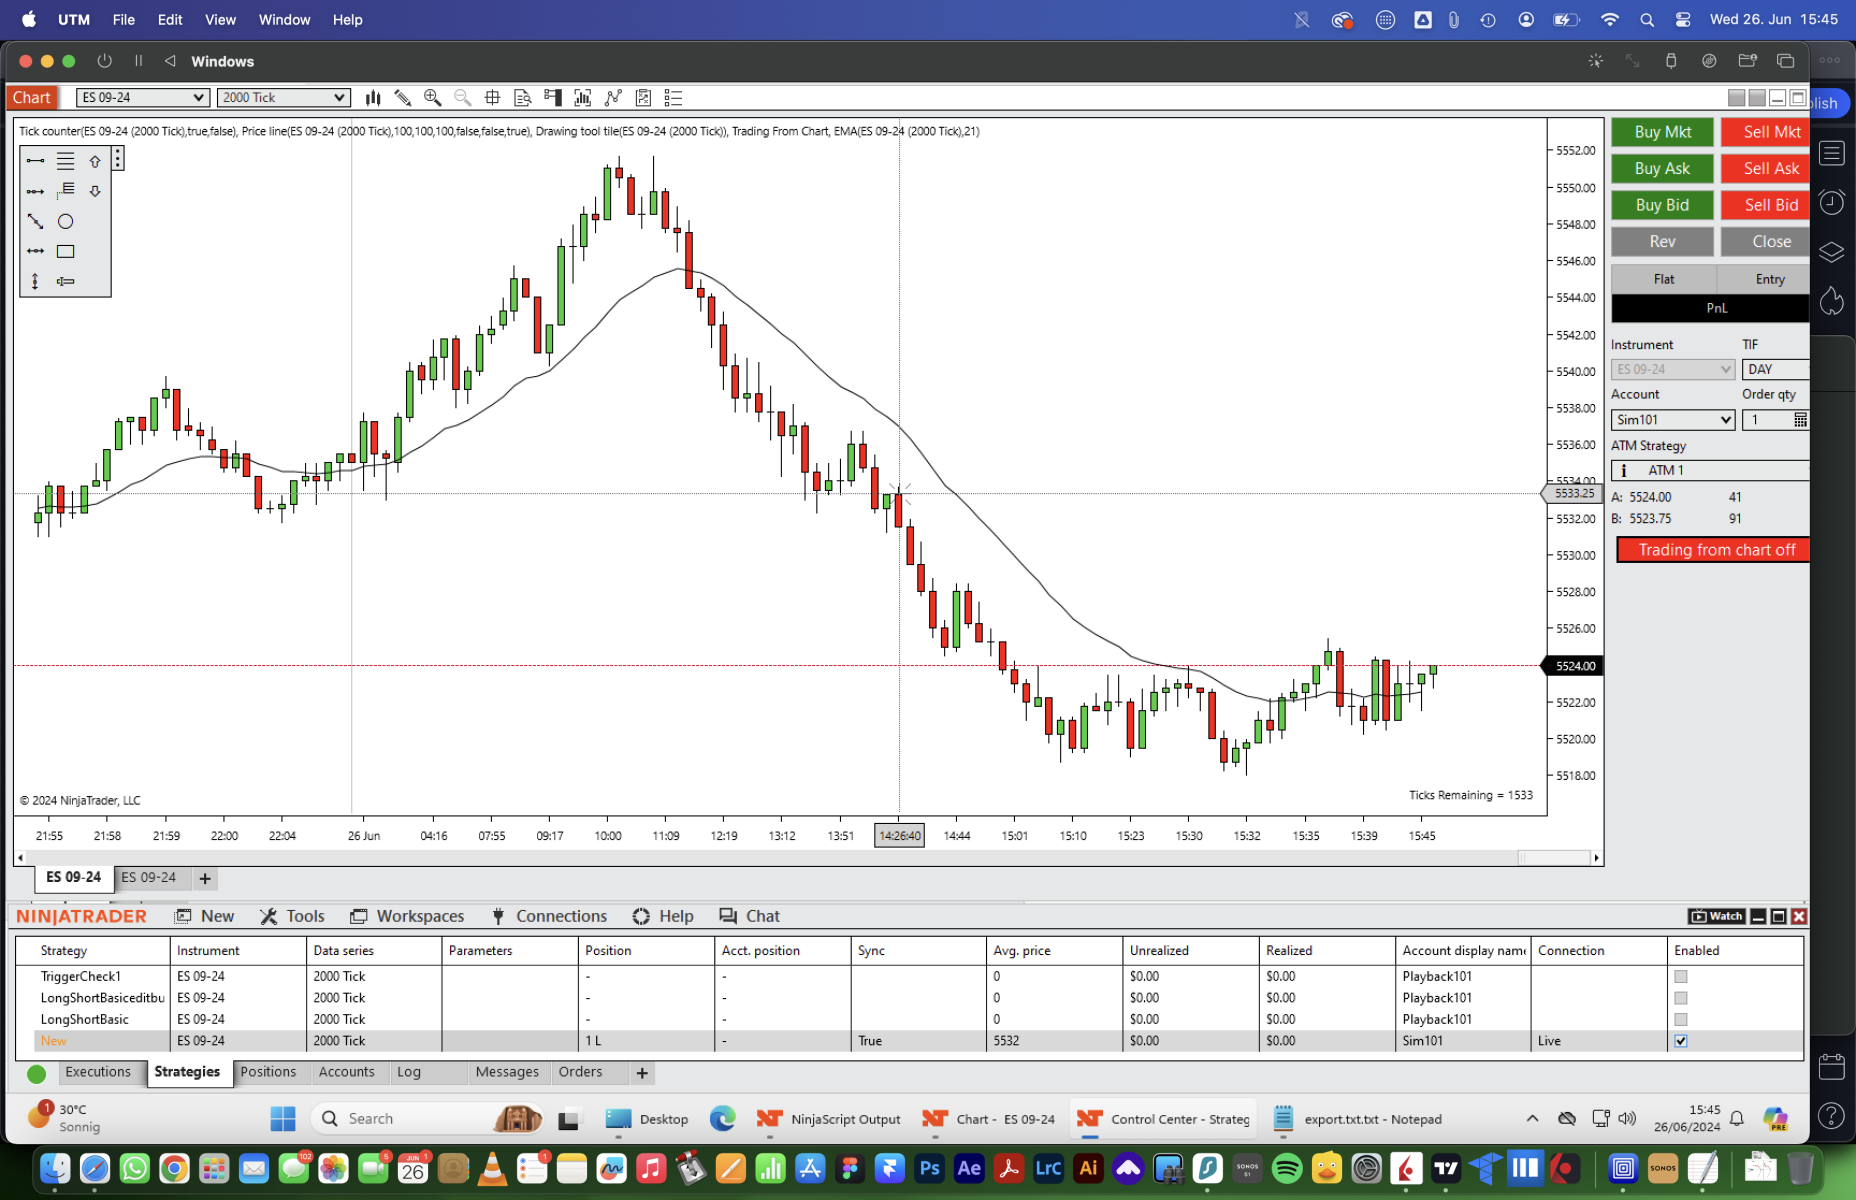Select the horizontal lines stack tool

tap(66, 161)
